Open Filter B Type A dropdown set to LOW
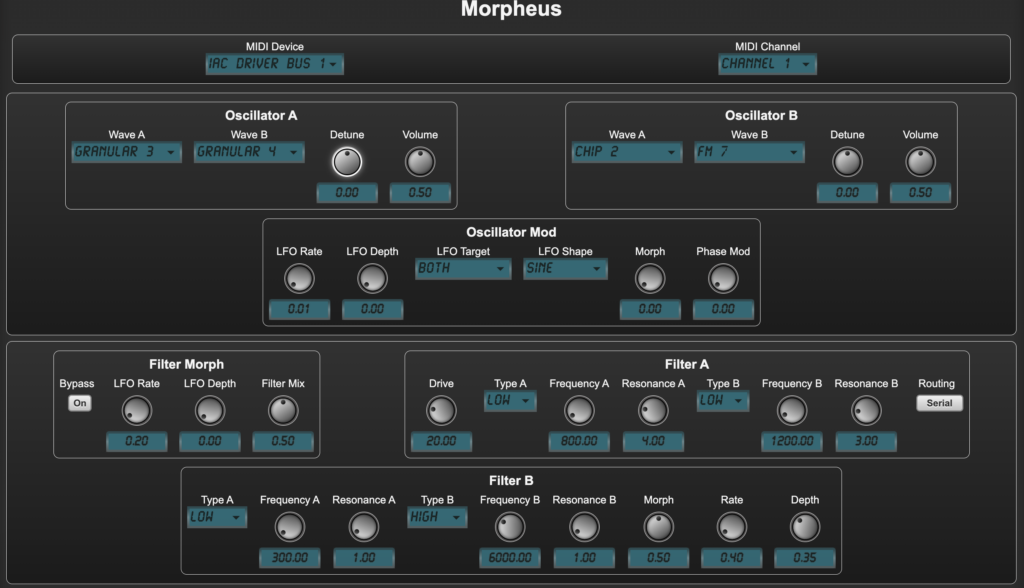 [218, 517]
